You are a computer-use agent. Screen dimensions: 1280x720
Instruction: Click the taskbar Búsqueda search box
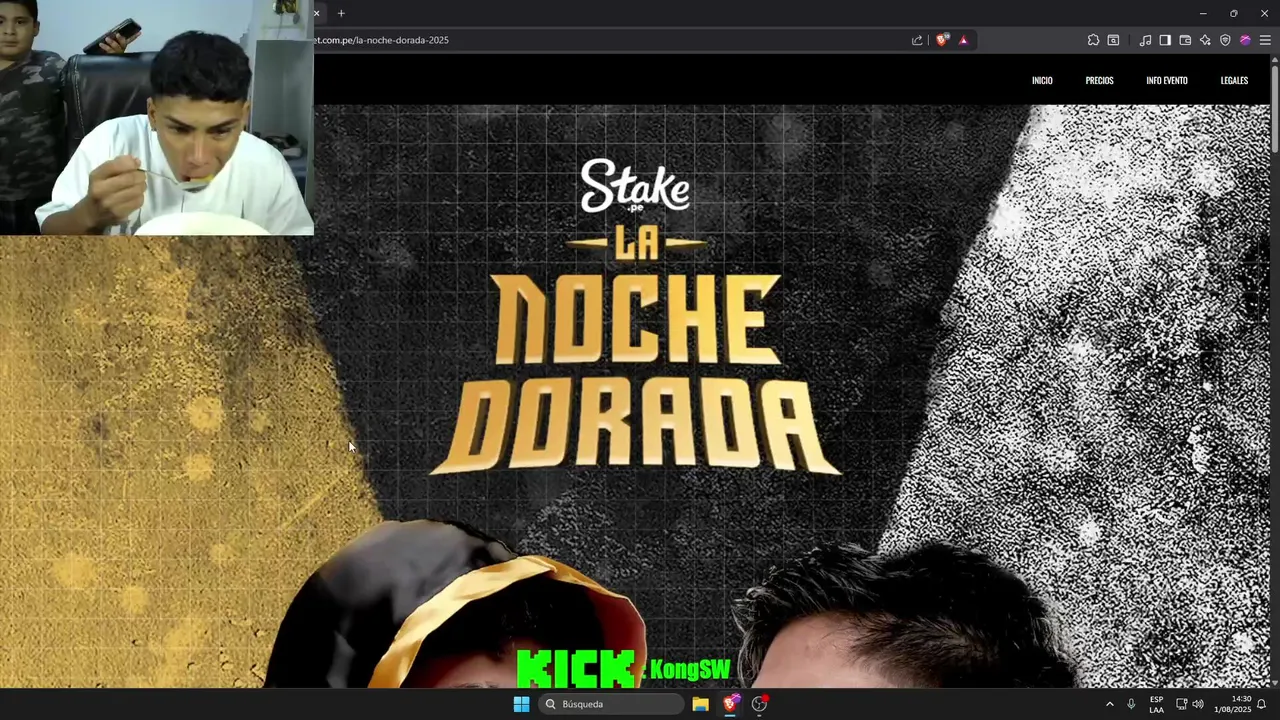click(x=612, y=704)
